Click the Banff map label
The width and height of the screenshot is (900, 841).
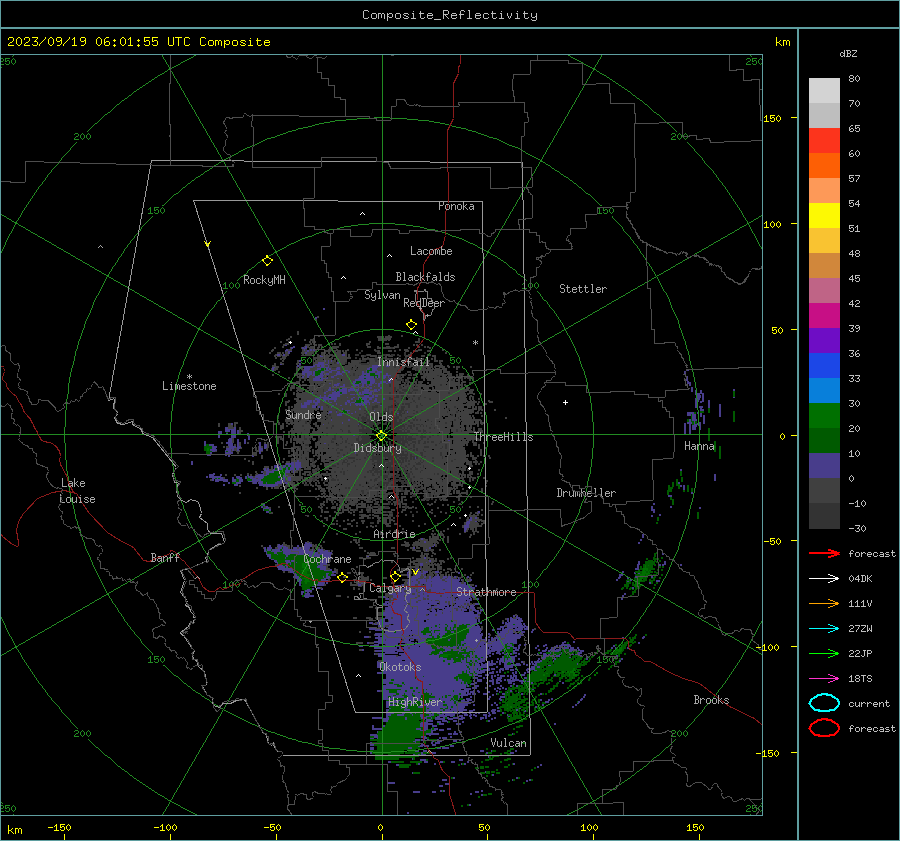[x=165, y=557]
